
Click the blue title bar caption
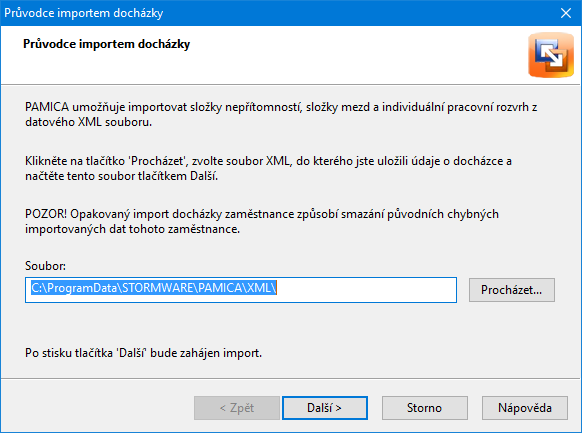(x=84, y=13)
